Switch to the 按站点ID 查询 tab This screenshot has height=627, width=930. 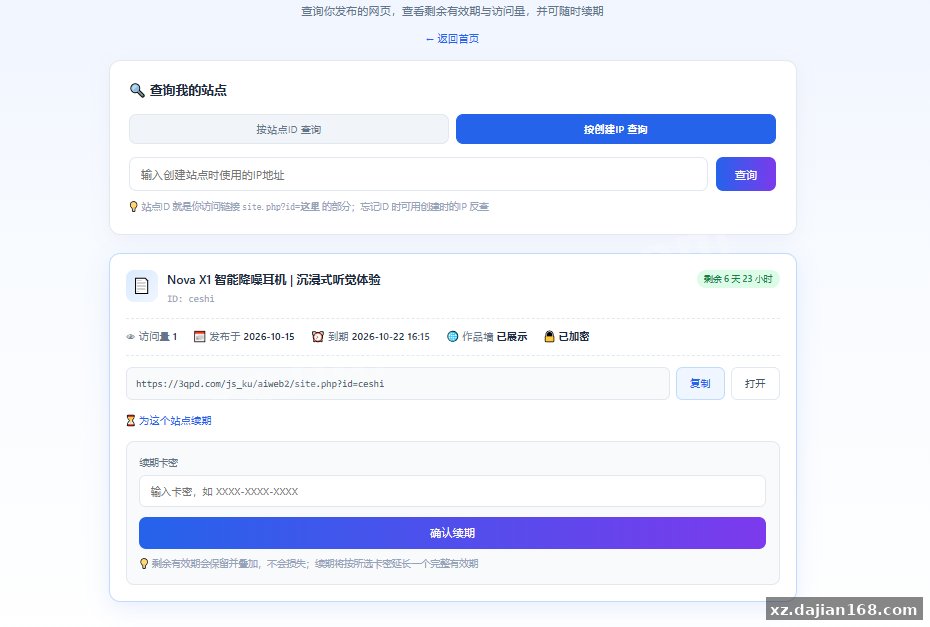coord(289,129)
